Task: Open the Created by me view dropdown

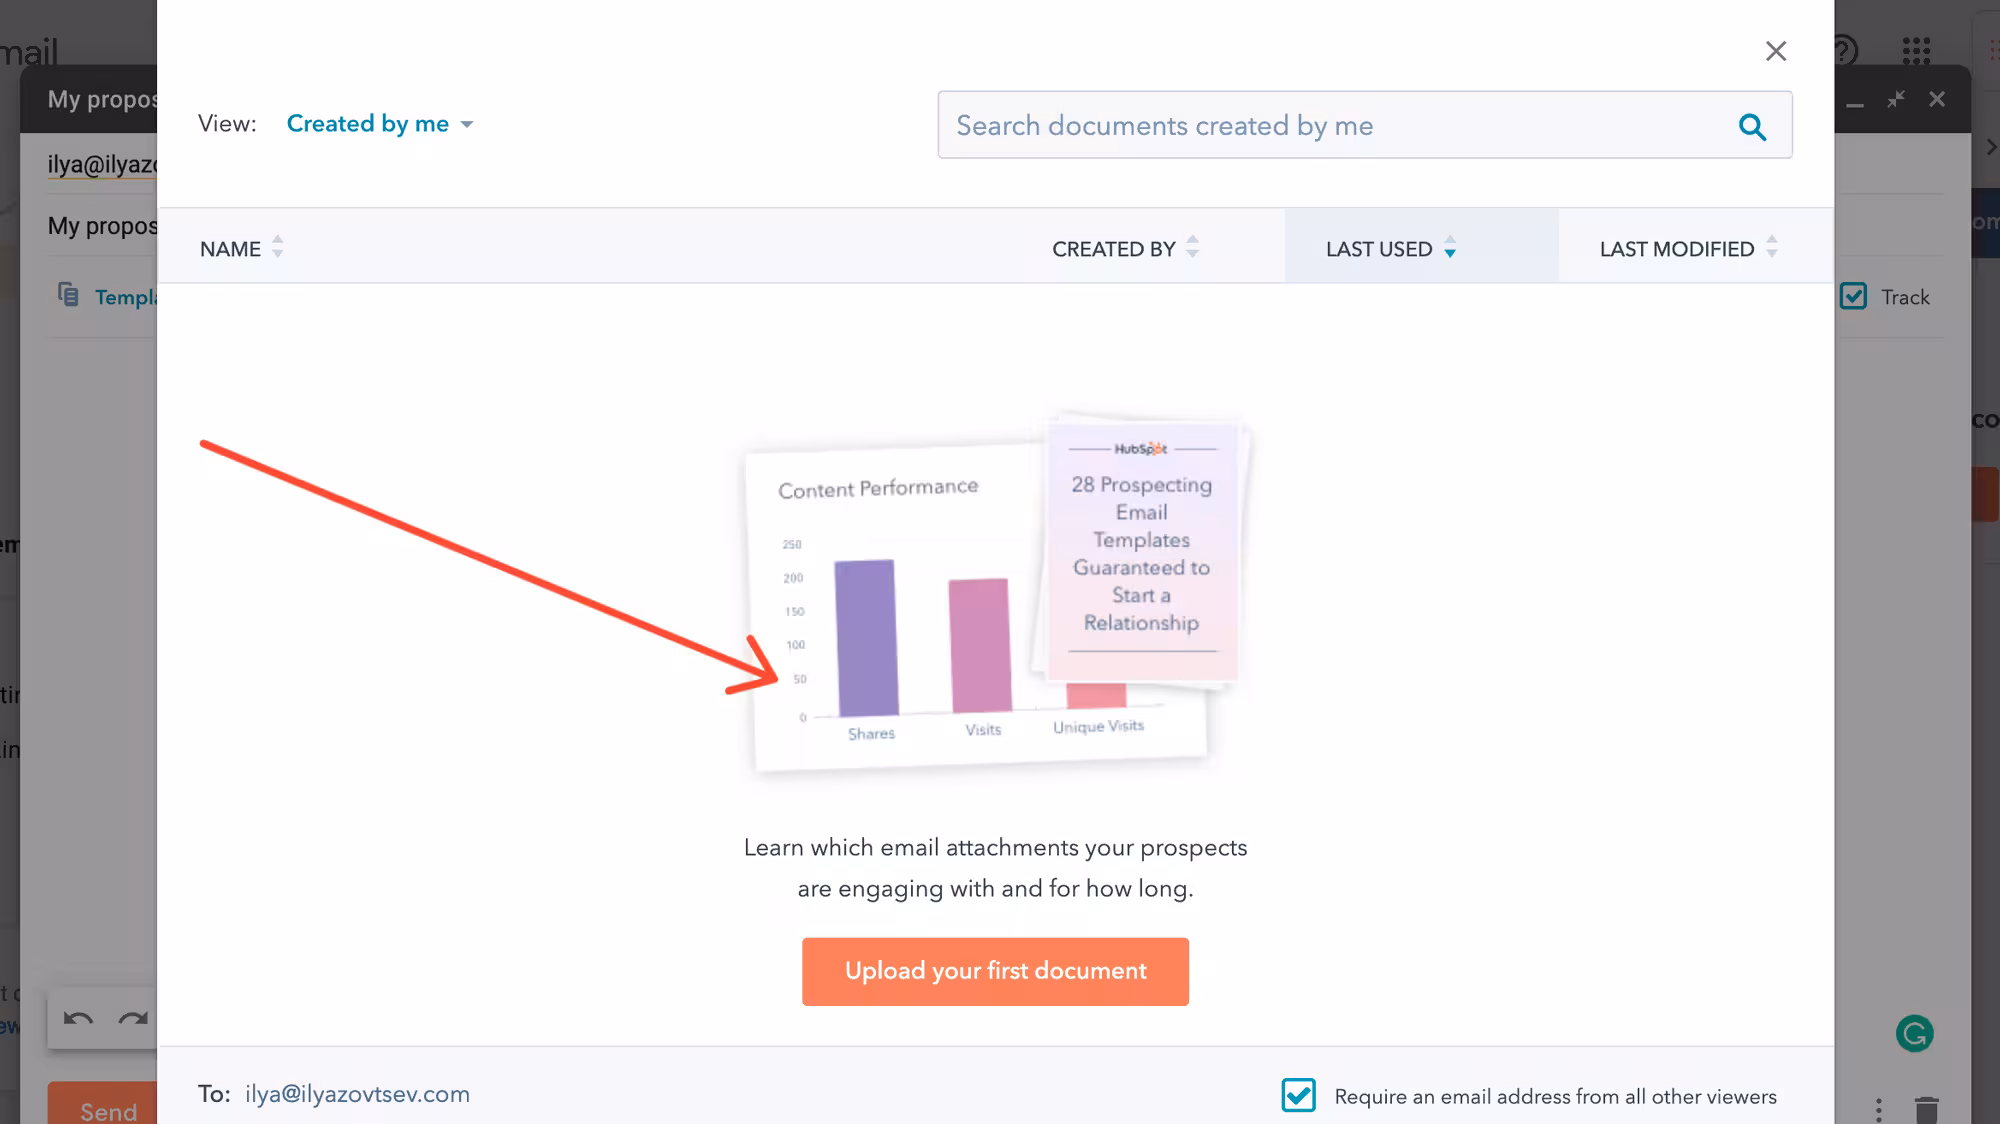Action: 379,124
